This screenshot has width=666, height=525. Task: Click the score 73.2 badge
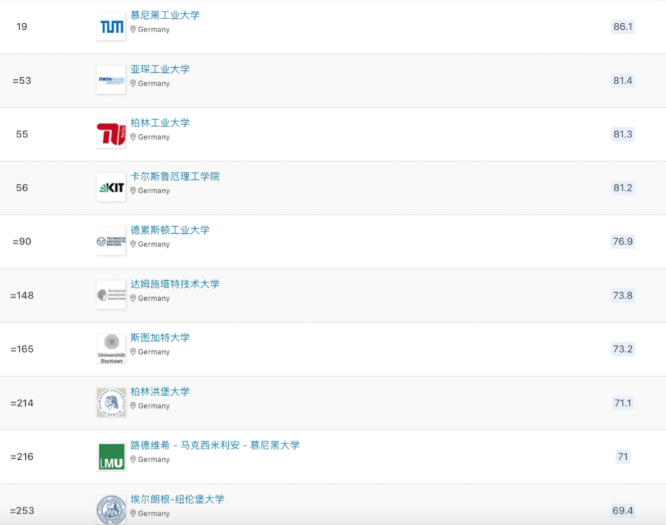623,349
